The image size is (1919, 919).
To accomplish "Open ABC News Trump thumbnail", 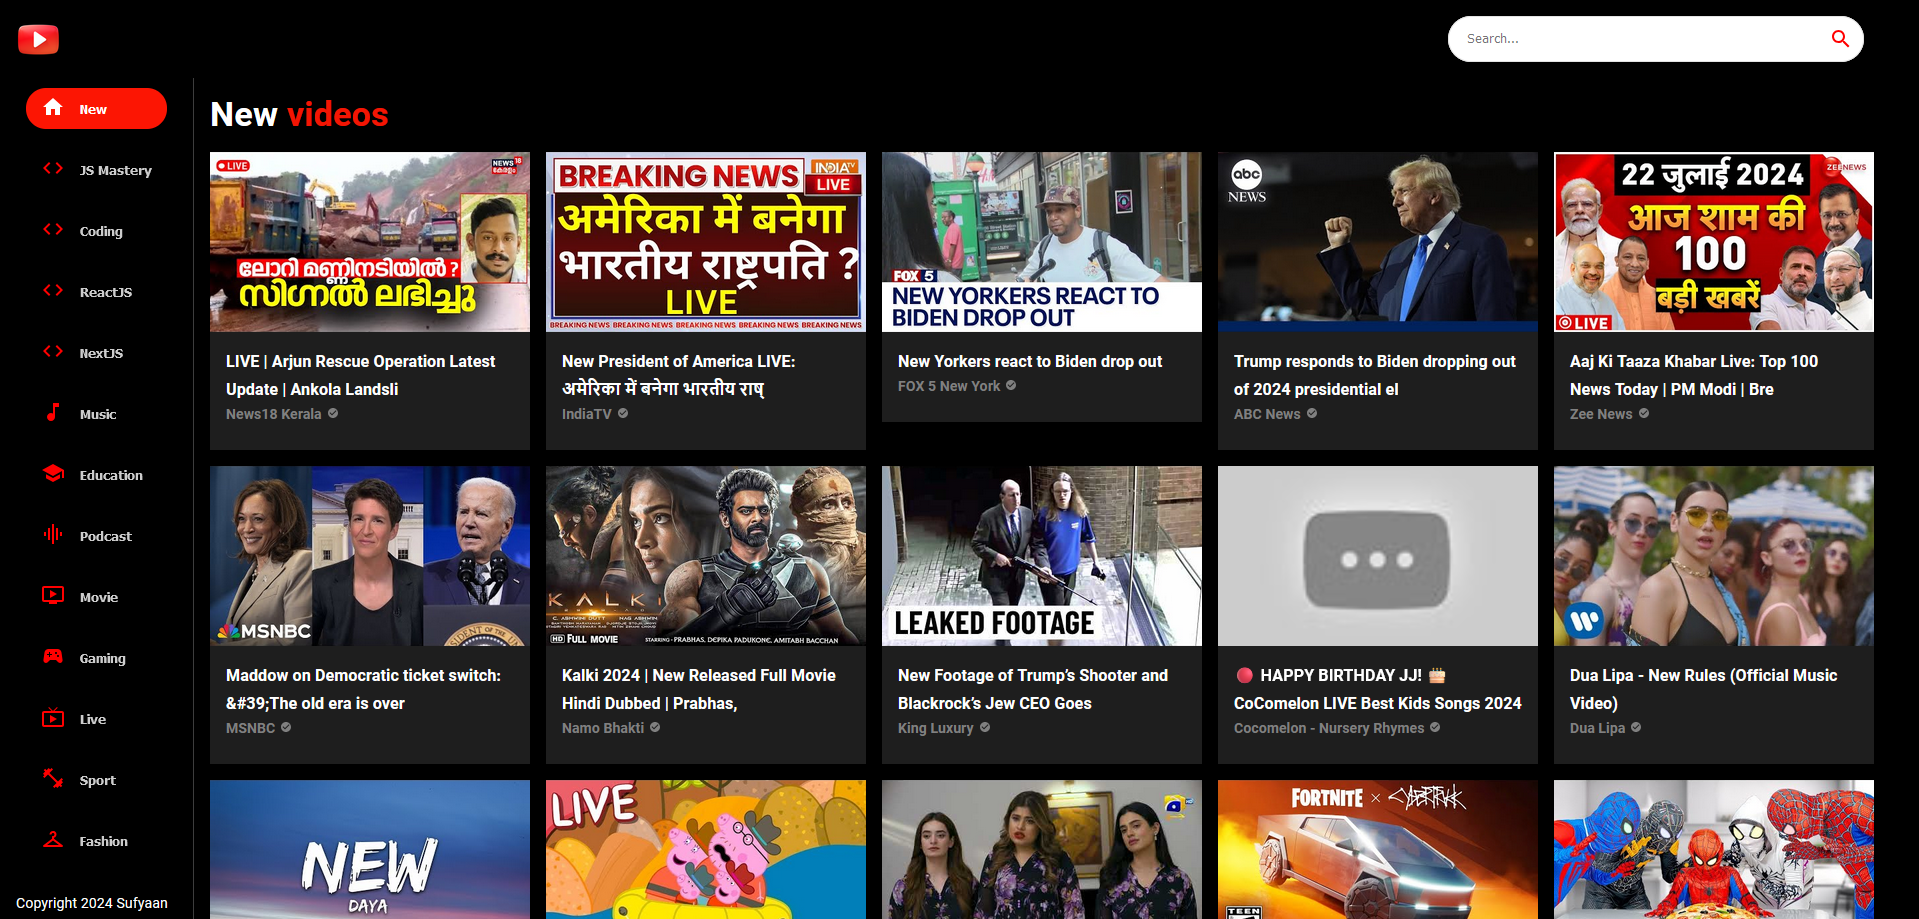I will [1378, 242].
